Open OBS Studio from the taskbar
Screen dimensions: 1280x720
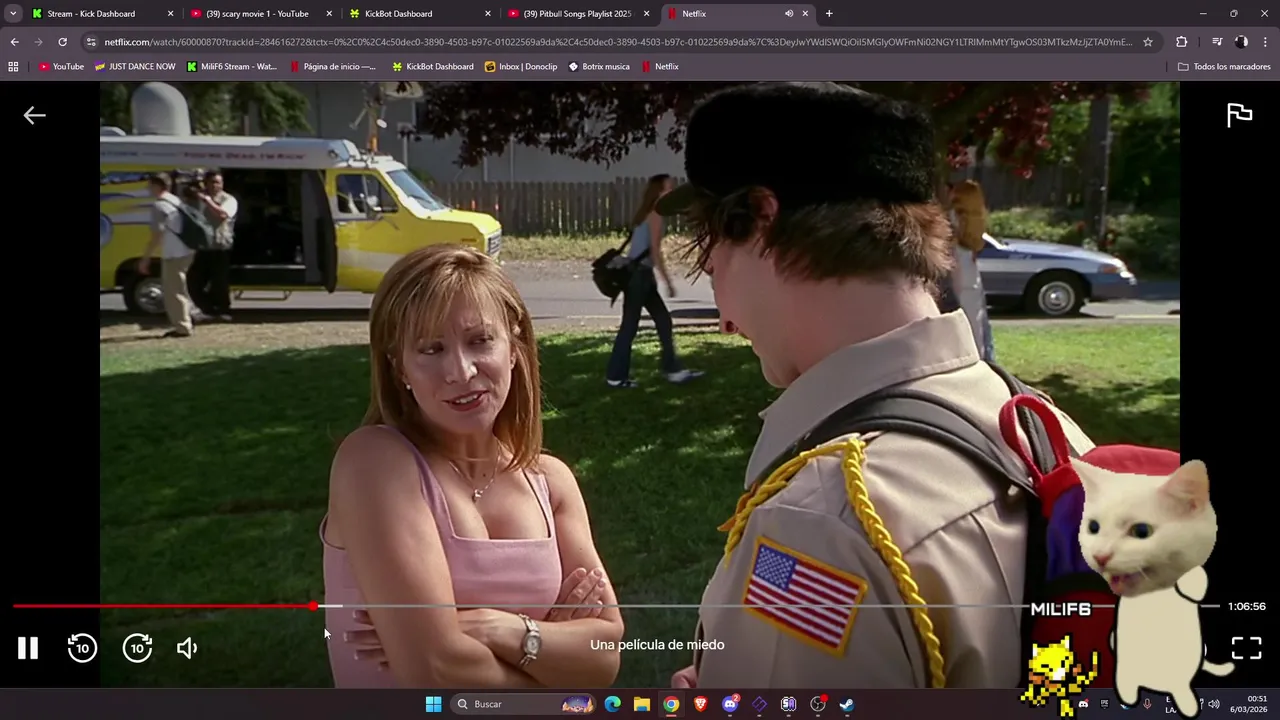[817, 704]
